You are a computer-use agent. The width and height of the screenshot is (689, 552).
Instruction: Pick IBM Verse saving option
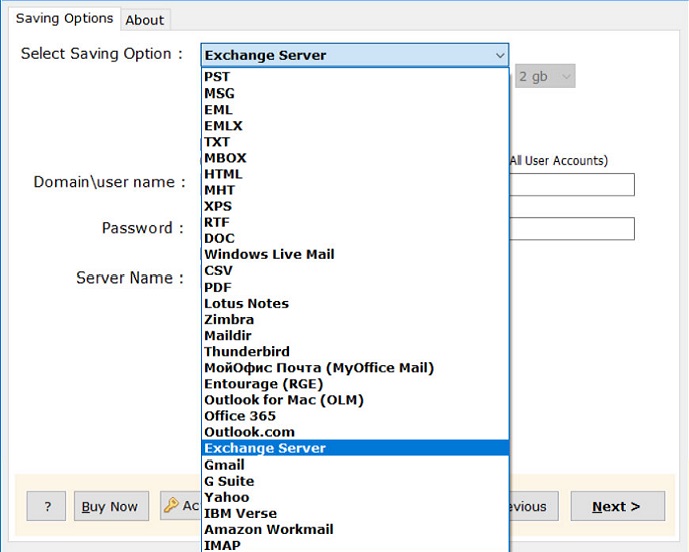[x=355, y=513]
